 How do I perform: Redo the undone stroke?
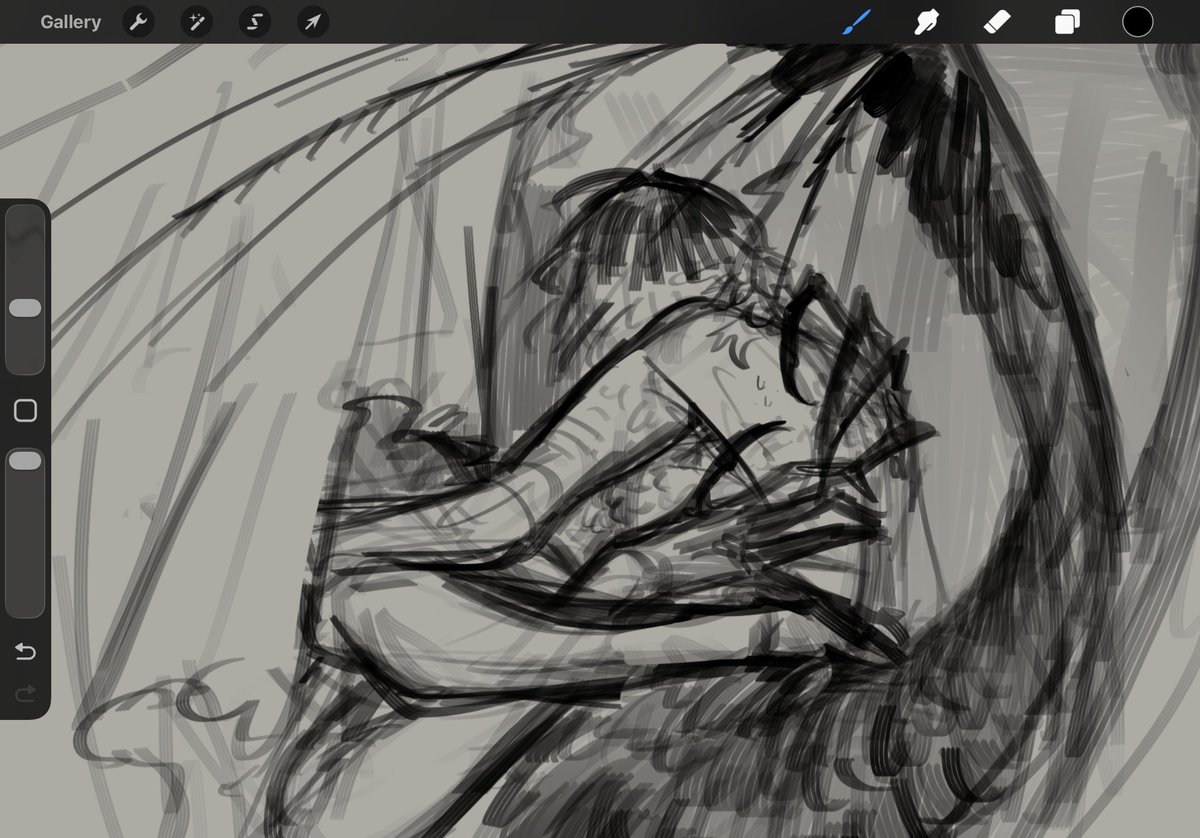(25, 692)
